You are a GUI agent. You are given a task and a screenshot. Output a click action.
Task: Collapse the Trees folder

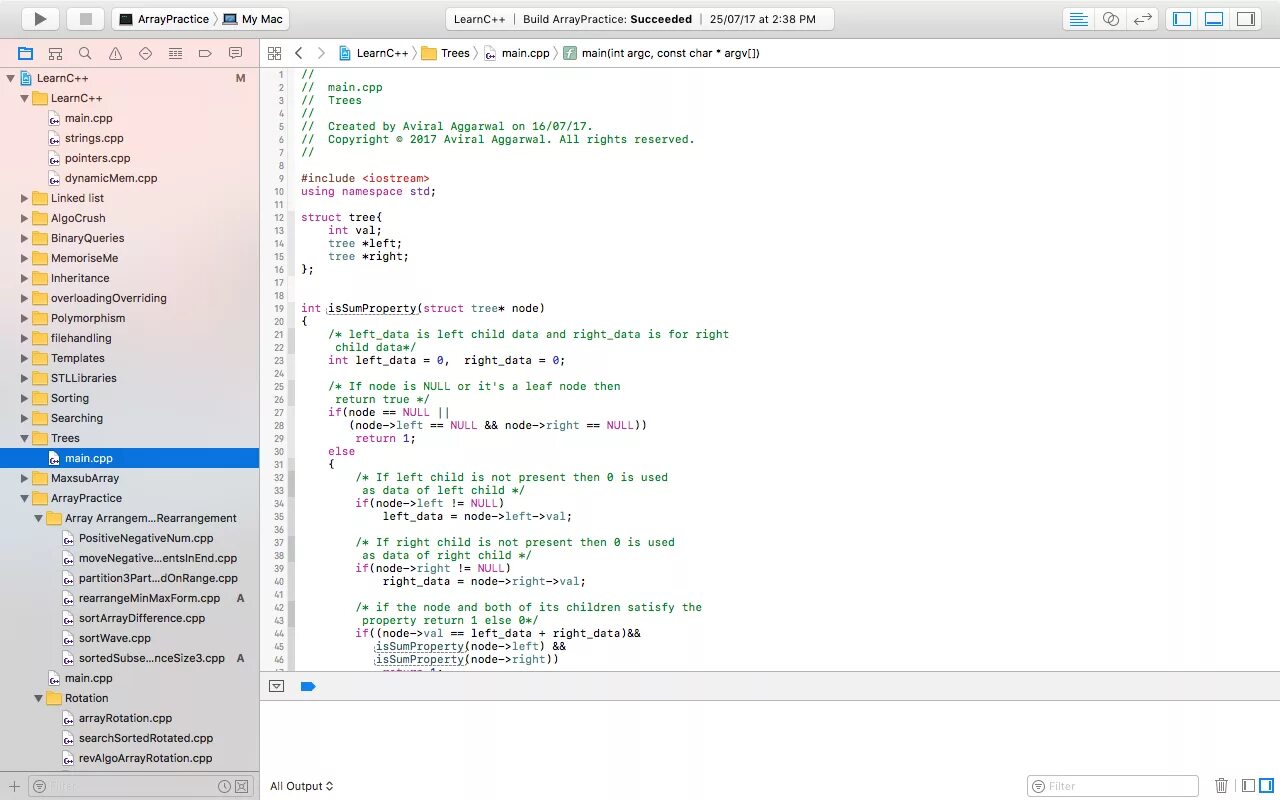coord(25,438)
